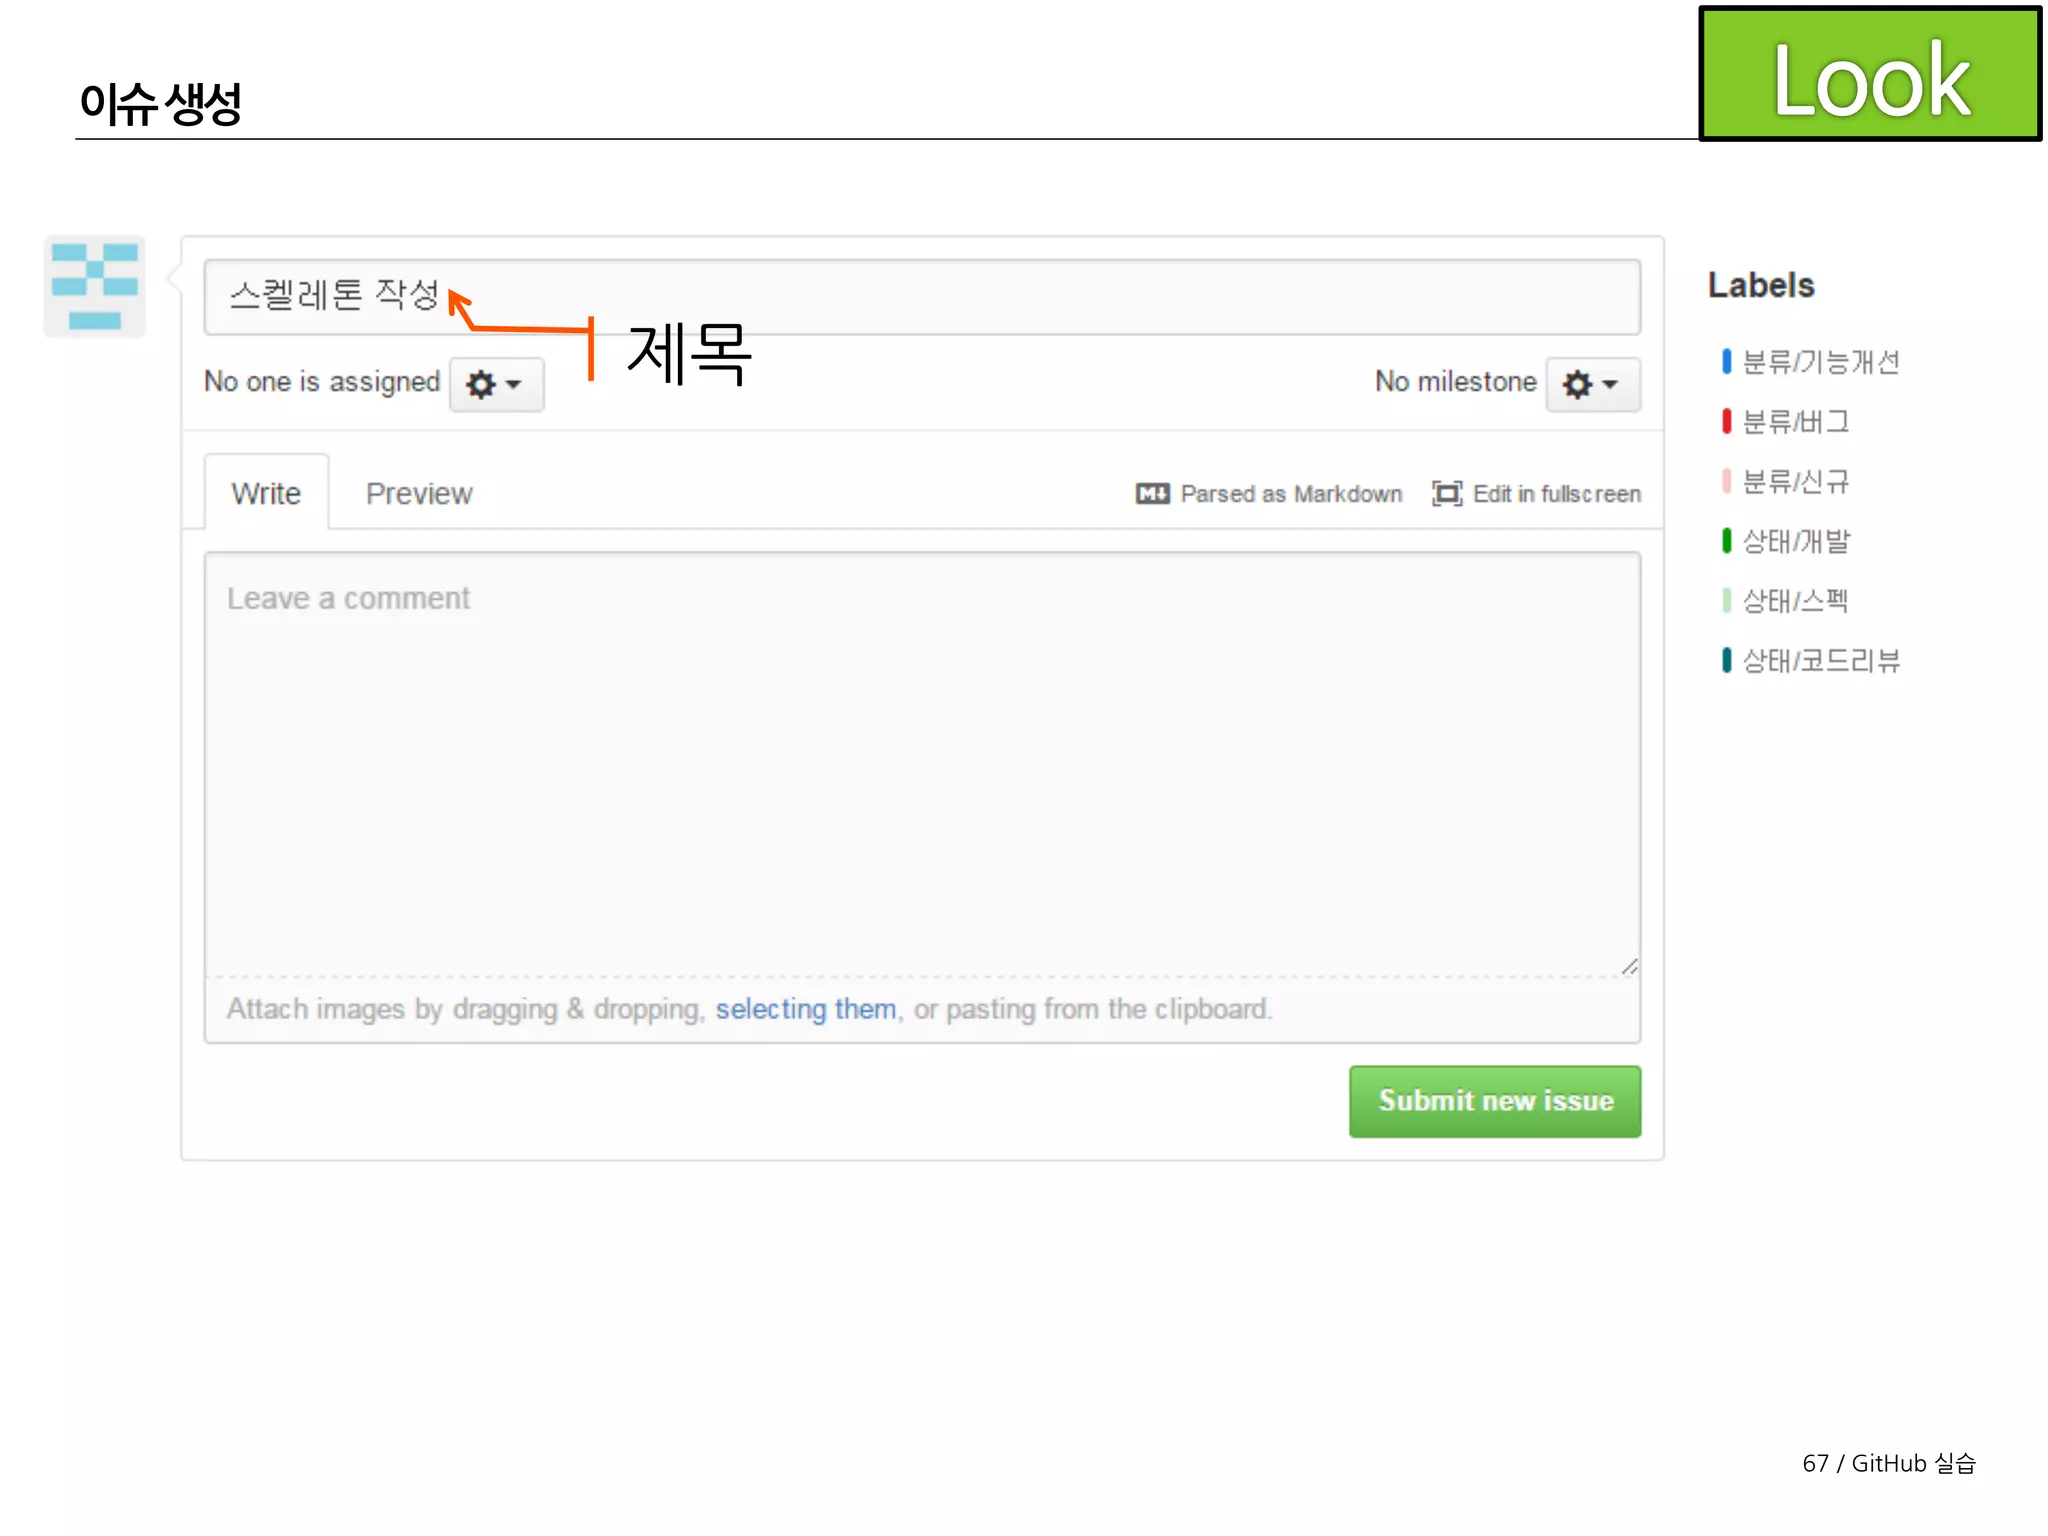This screenshot has width=2048, height=1536.
Task: Open the assignee gear dropdown
Action: click(x=496, y=384)
